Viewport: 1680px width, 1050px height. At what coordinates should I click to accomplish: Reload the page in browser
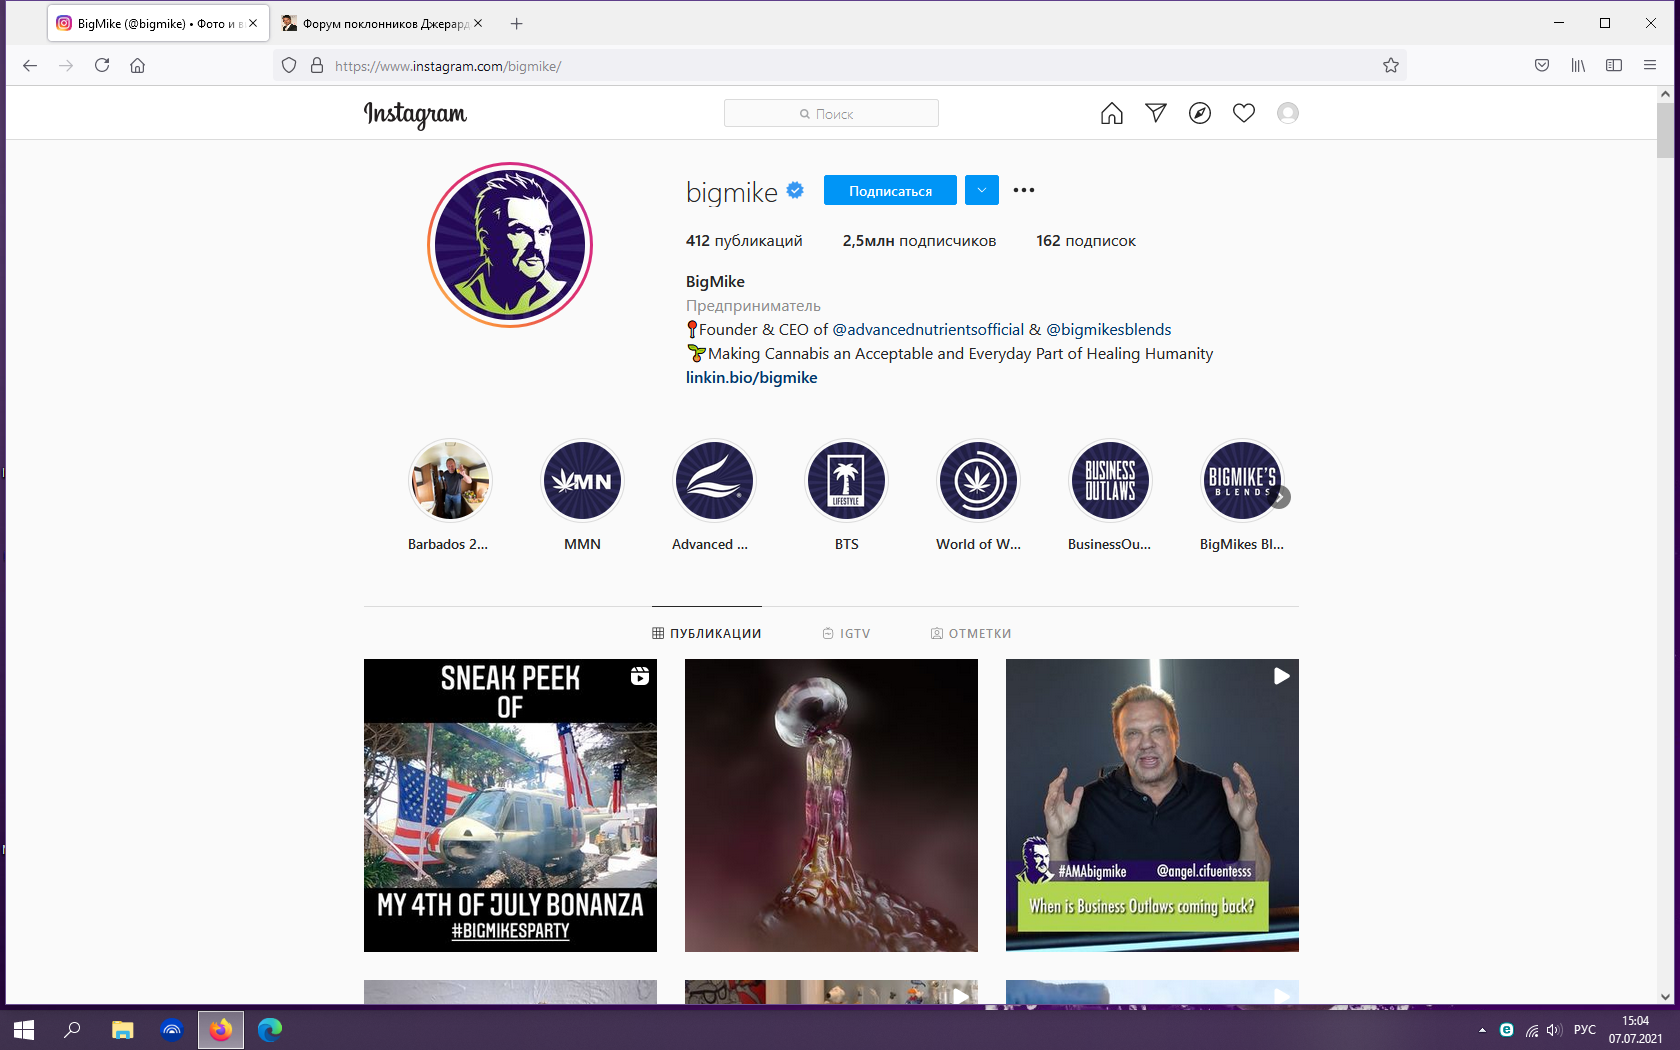point(102,66)
